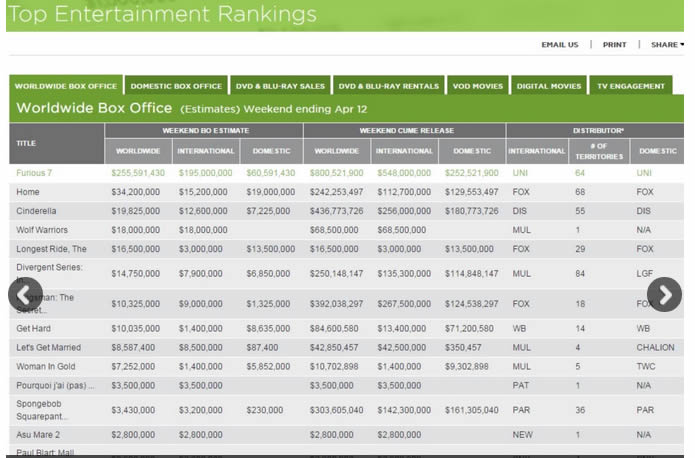Click the # of Territories column header

point(599,151)
